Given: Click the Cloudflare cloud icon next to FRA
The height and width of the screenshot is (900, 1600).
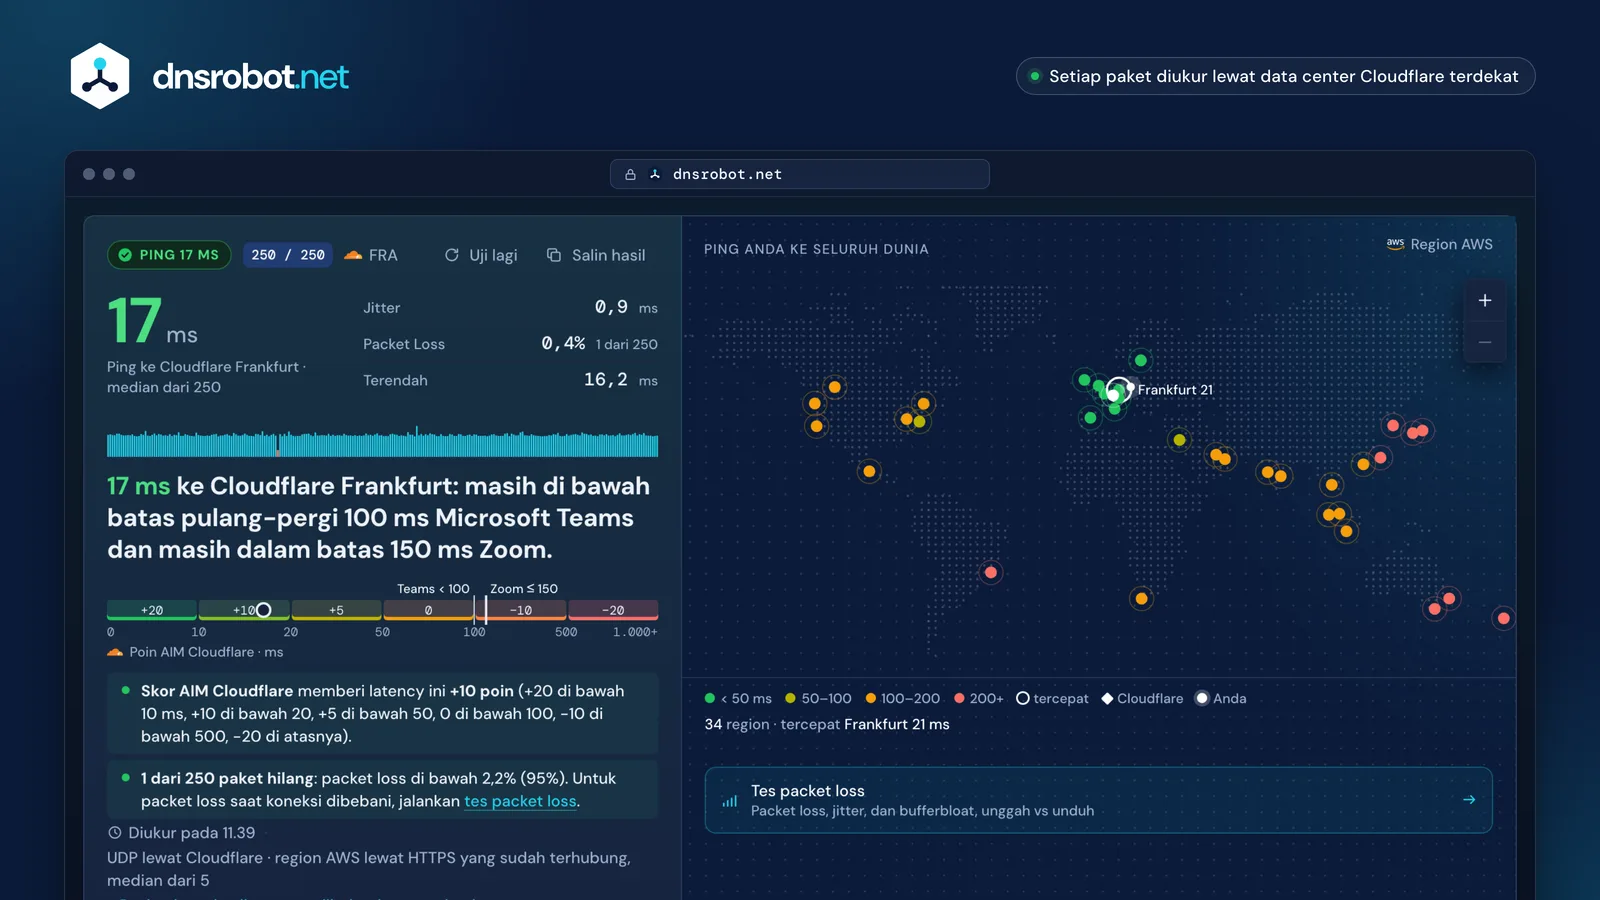Looking at the screenshot, I should click(353, 255).
